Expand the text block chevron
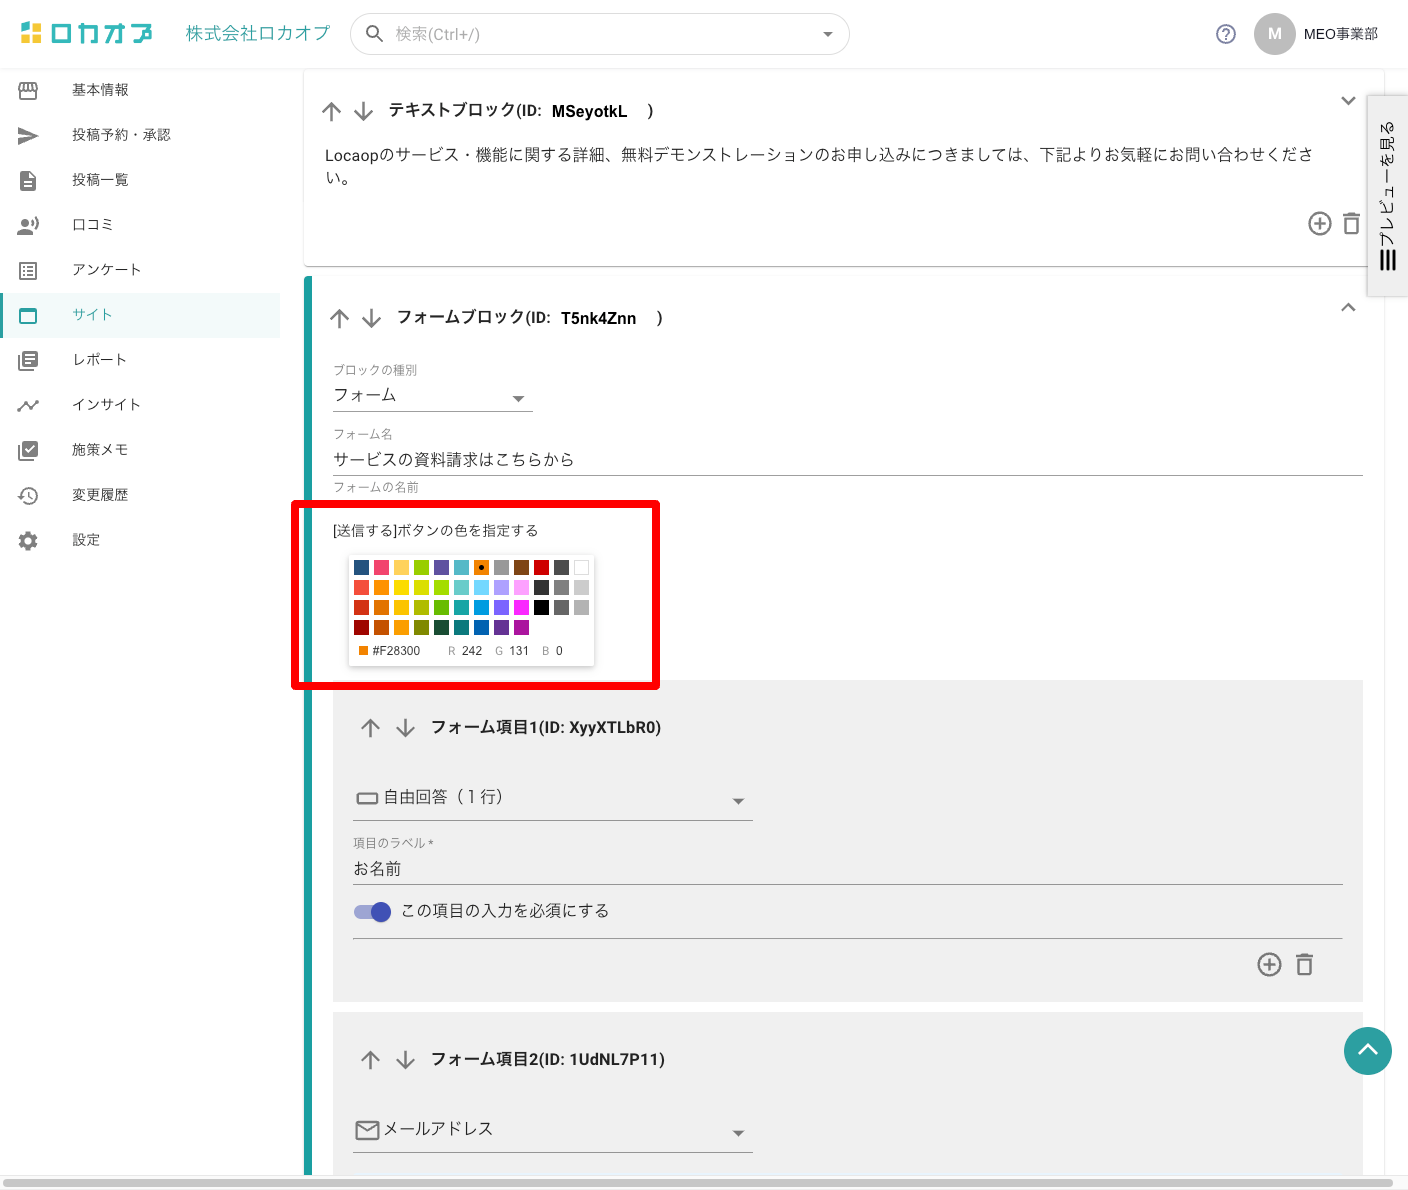Viewport: 1408px width, 1190px height. (1348, 101)
